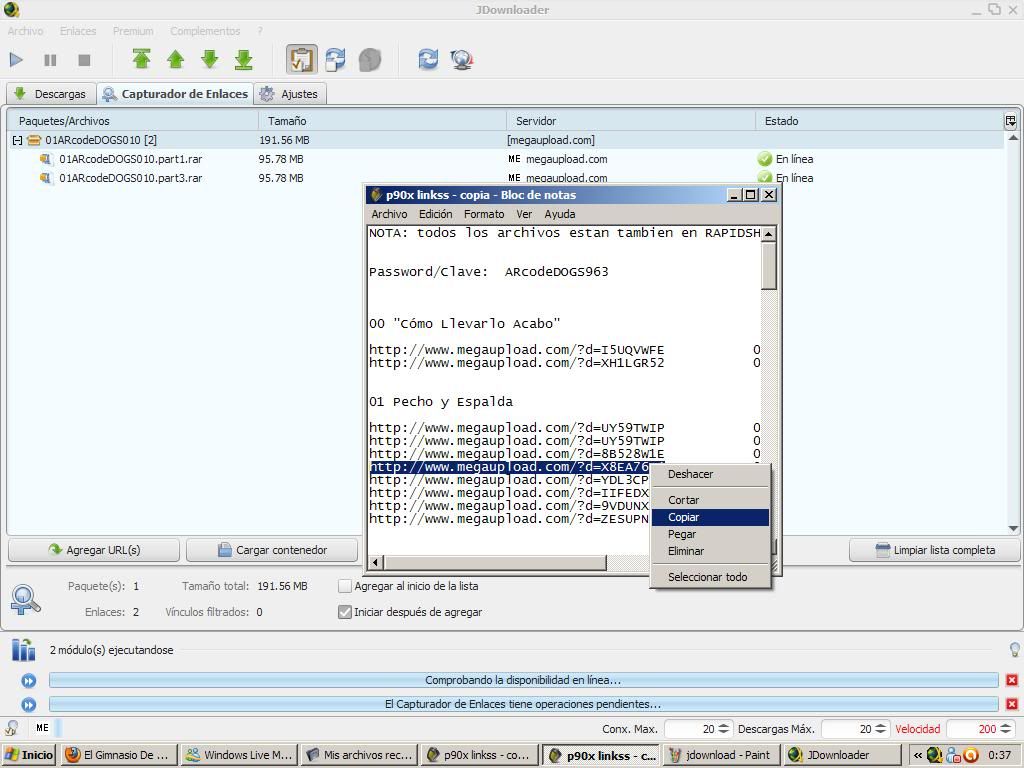Image resolution: width=1024 pixels, height=768 pixels.
Task: Click the grey premium toolbar icon
Action: [370, 59]
